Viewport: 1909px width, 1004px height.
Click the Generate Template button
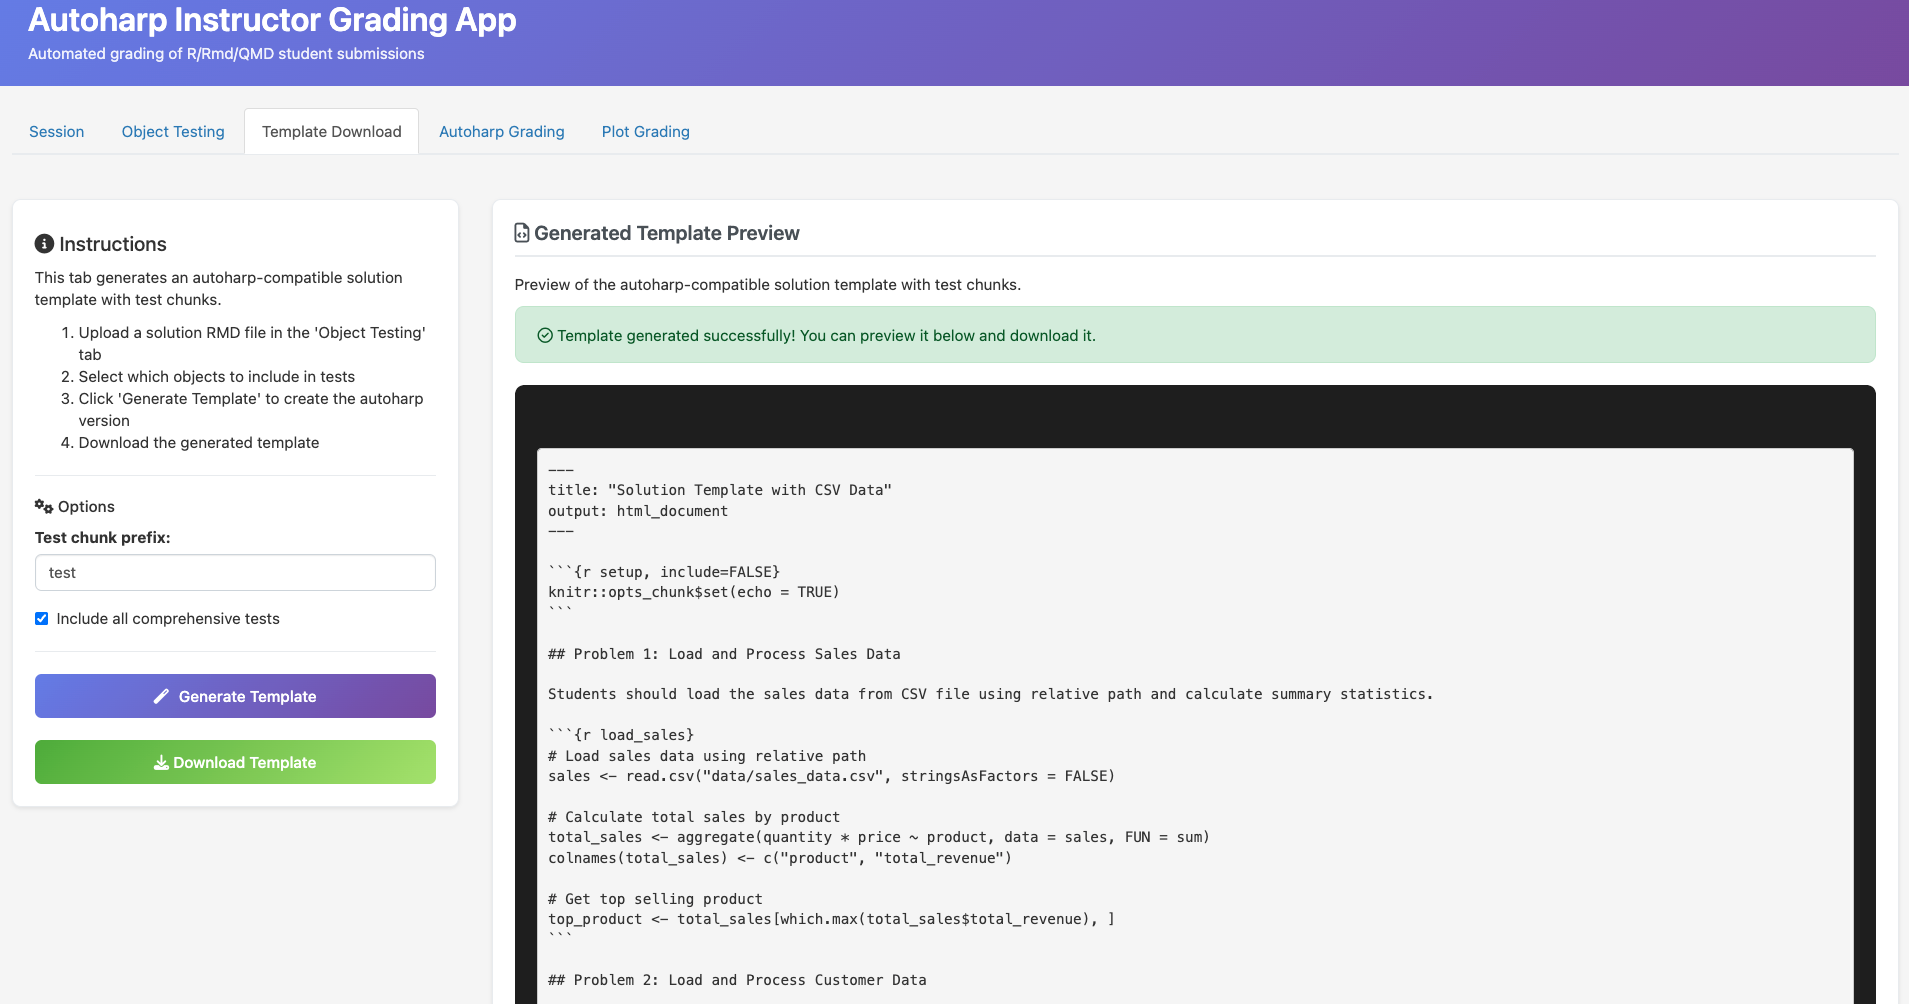(x=235, y=696)
